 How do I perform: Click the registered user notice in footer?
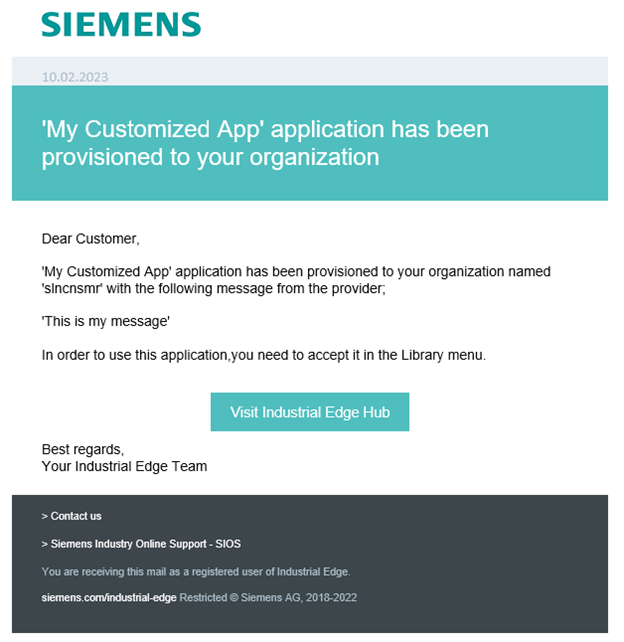click(196, 571)
